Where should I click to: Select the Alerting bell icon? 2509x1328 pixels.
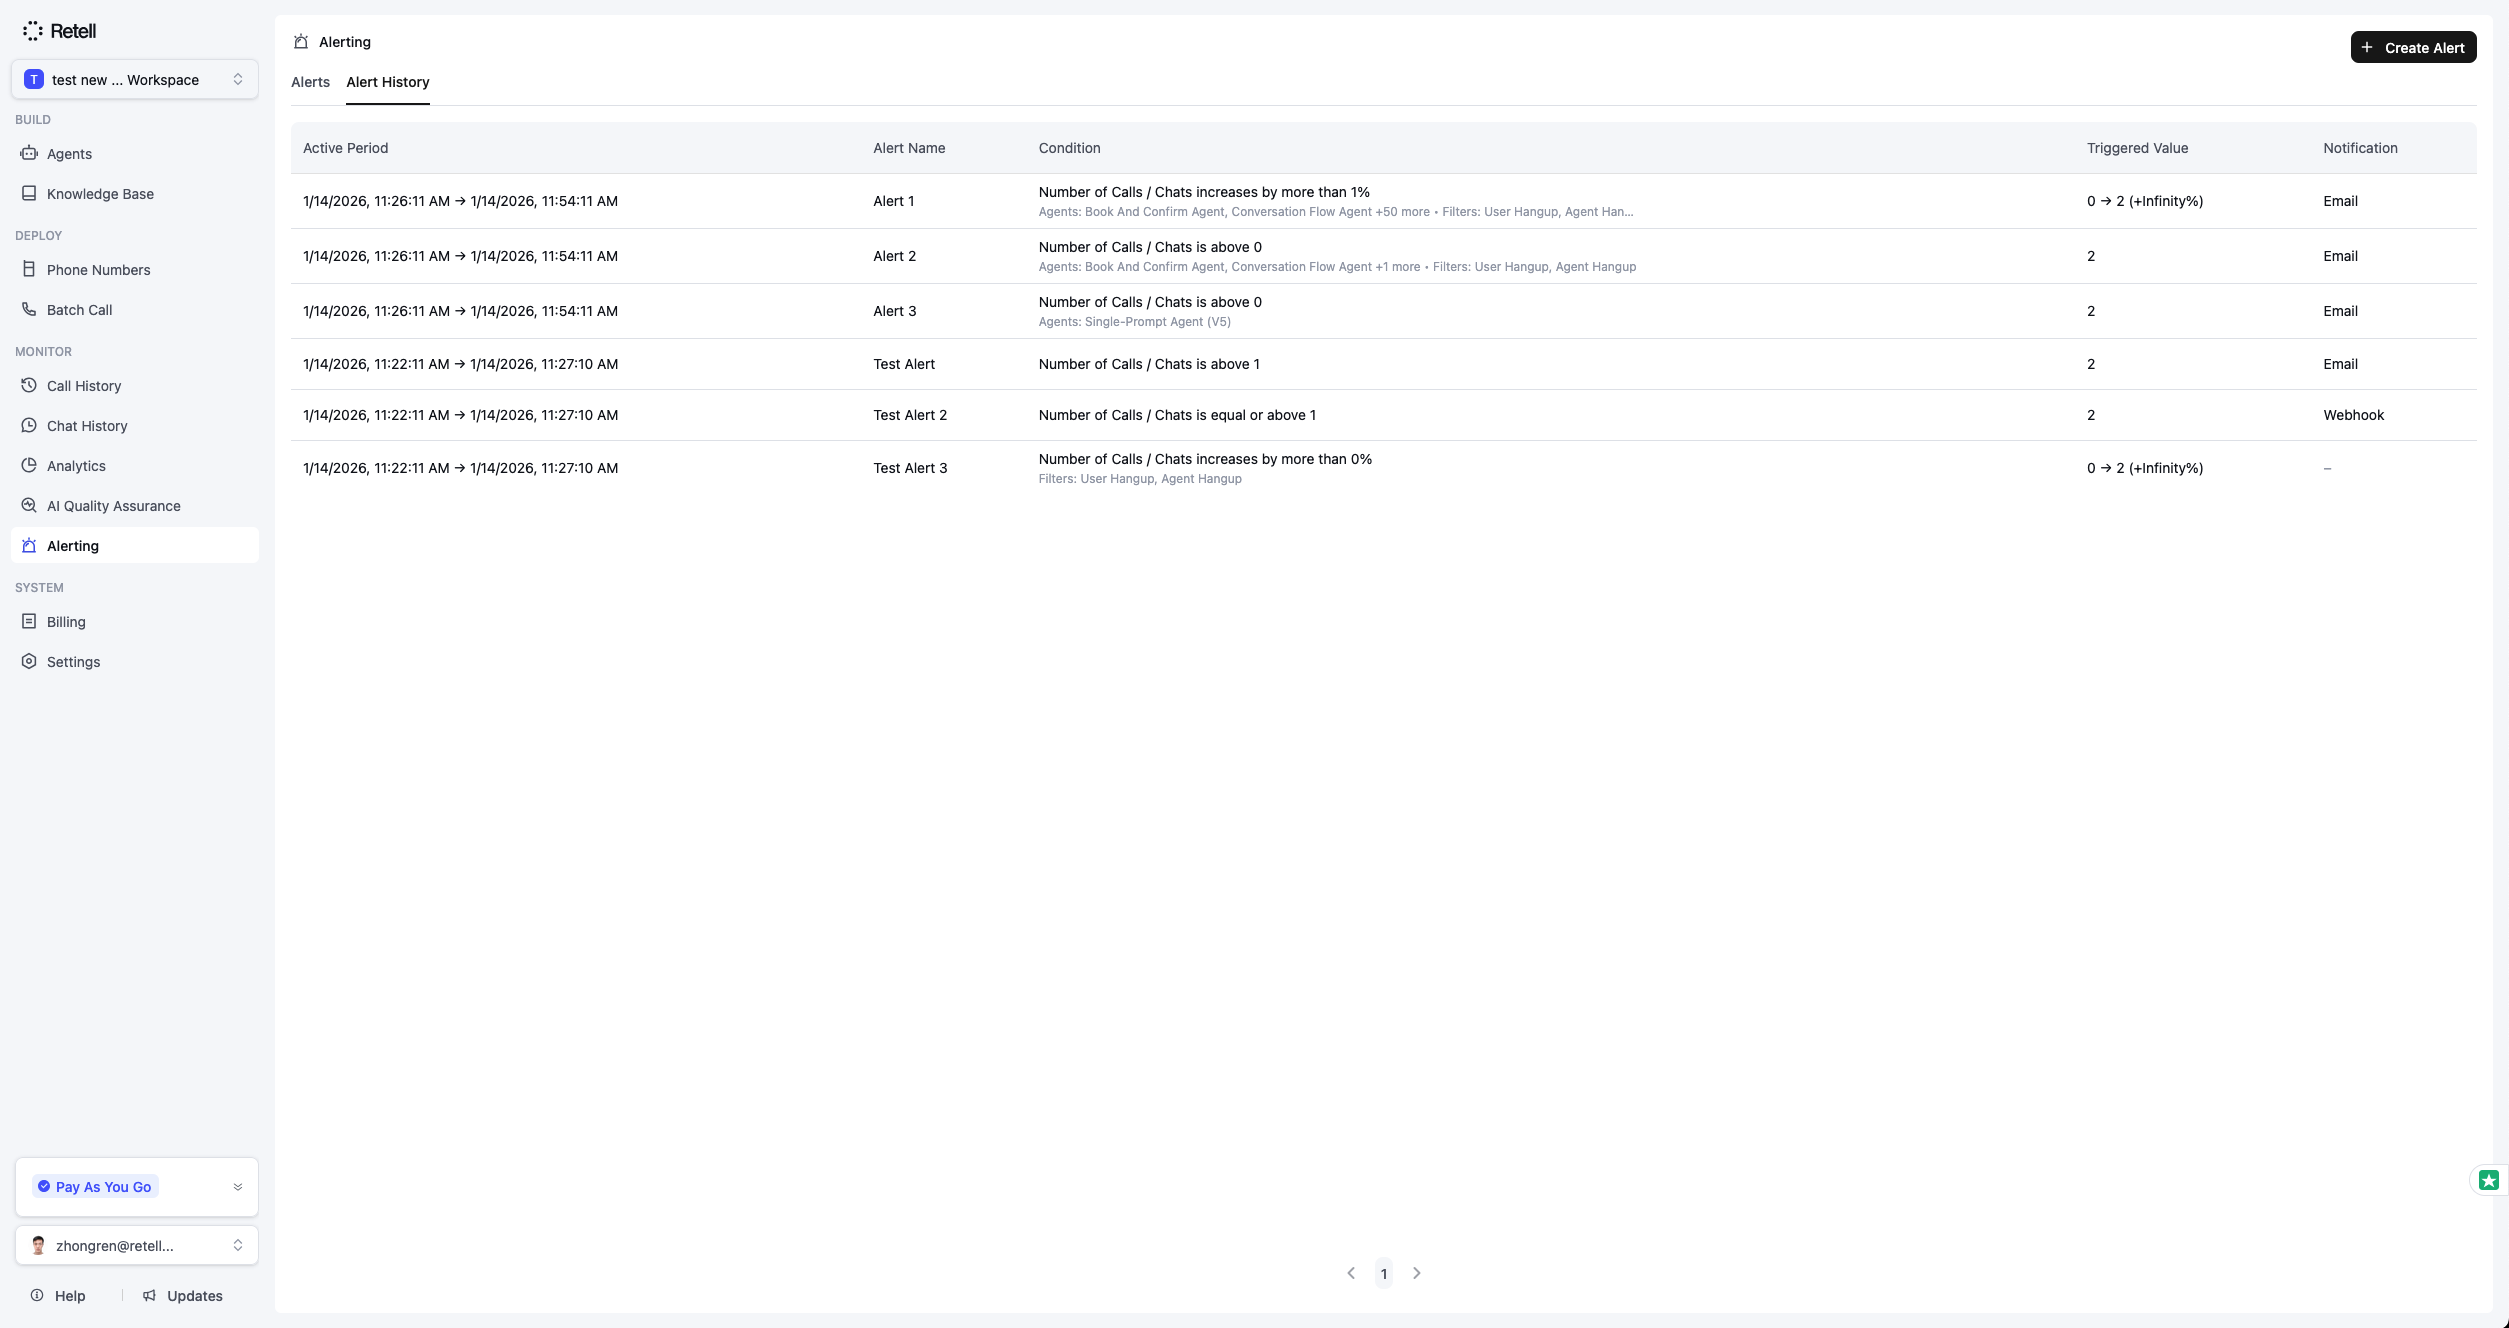29,545
